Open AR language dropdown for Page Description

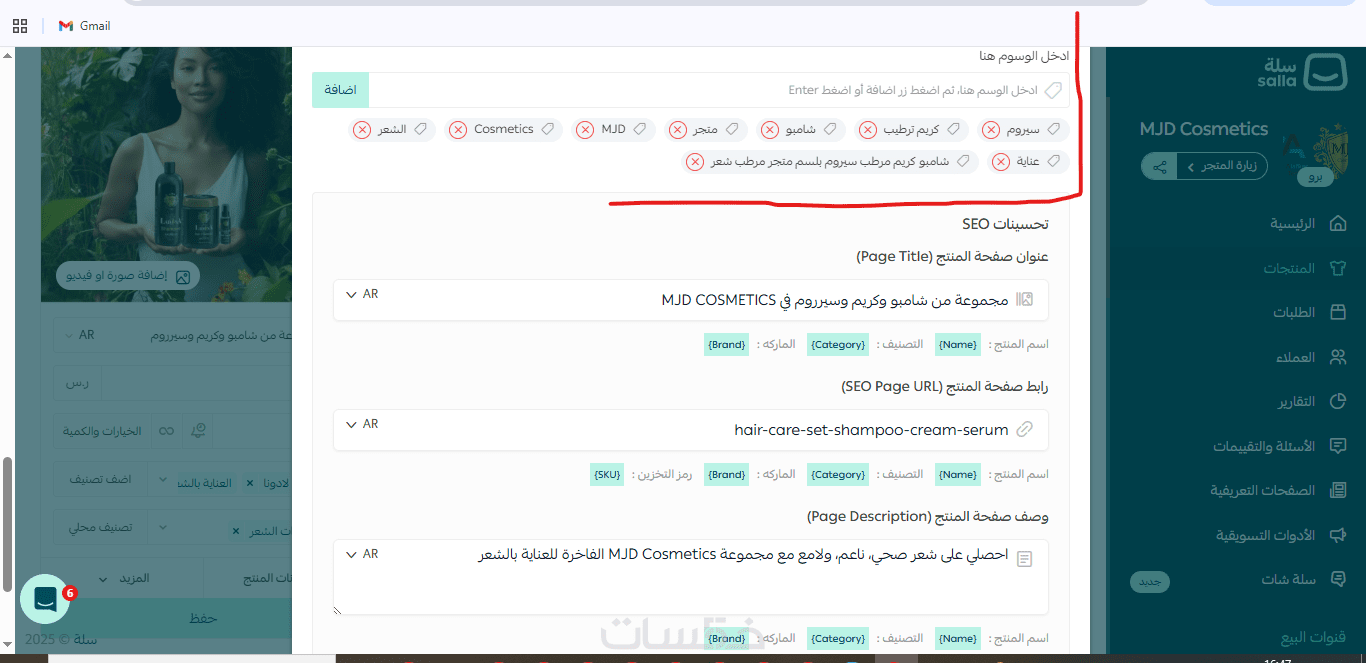pos(362,554)
